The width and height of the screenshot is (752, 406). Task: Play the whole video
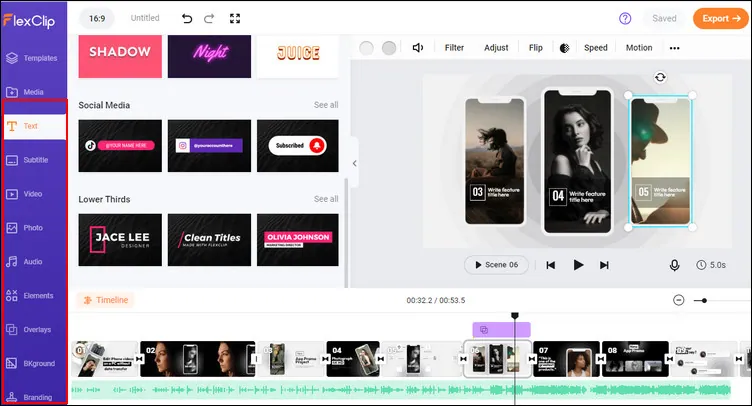click(578, 265)
